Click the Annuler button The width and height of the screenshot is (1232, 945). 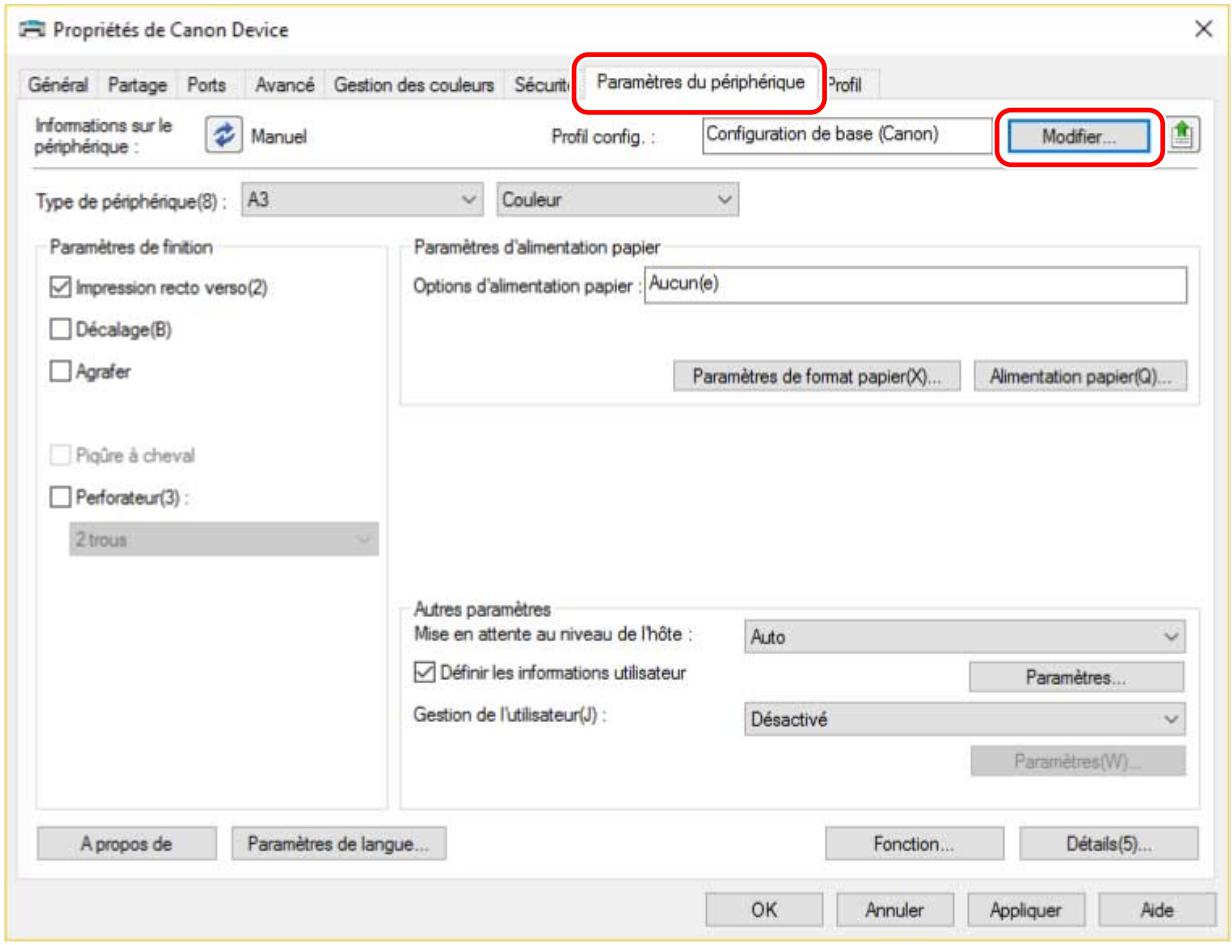pos(893,910)
